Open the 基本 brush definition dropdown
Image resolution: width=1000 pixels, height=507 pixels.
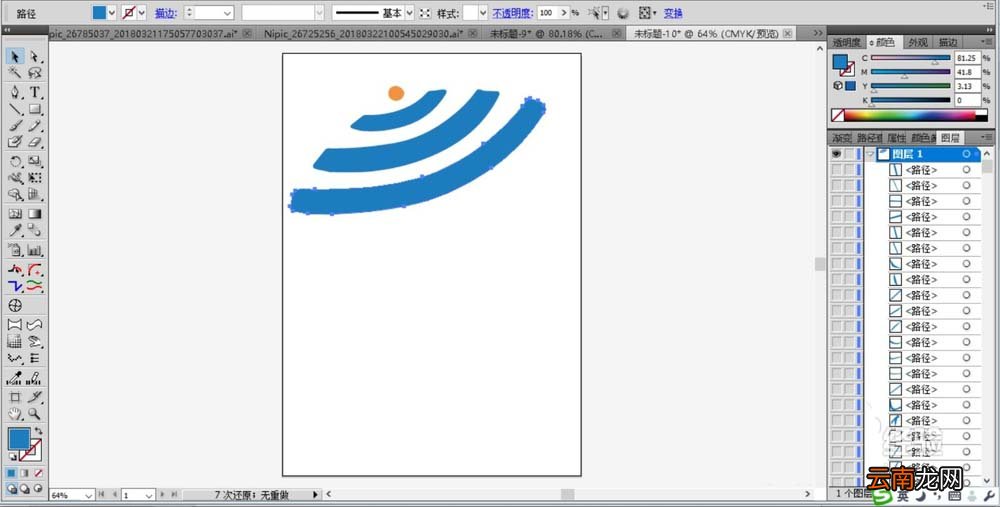tap(409, 13)
